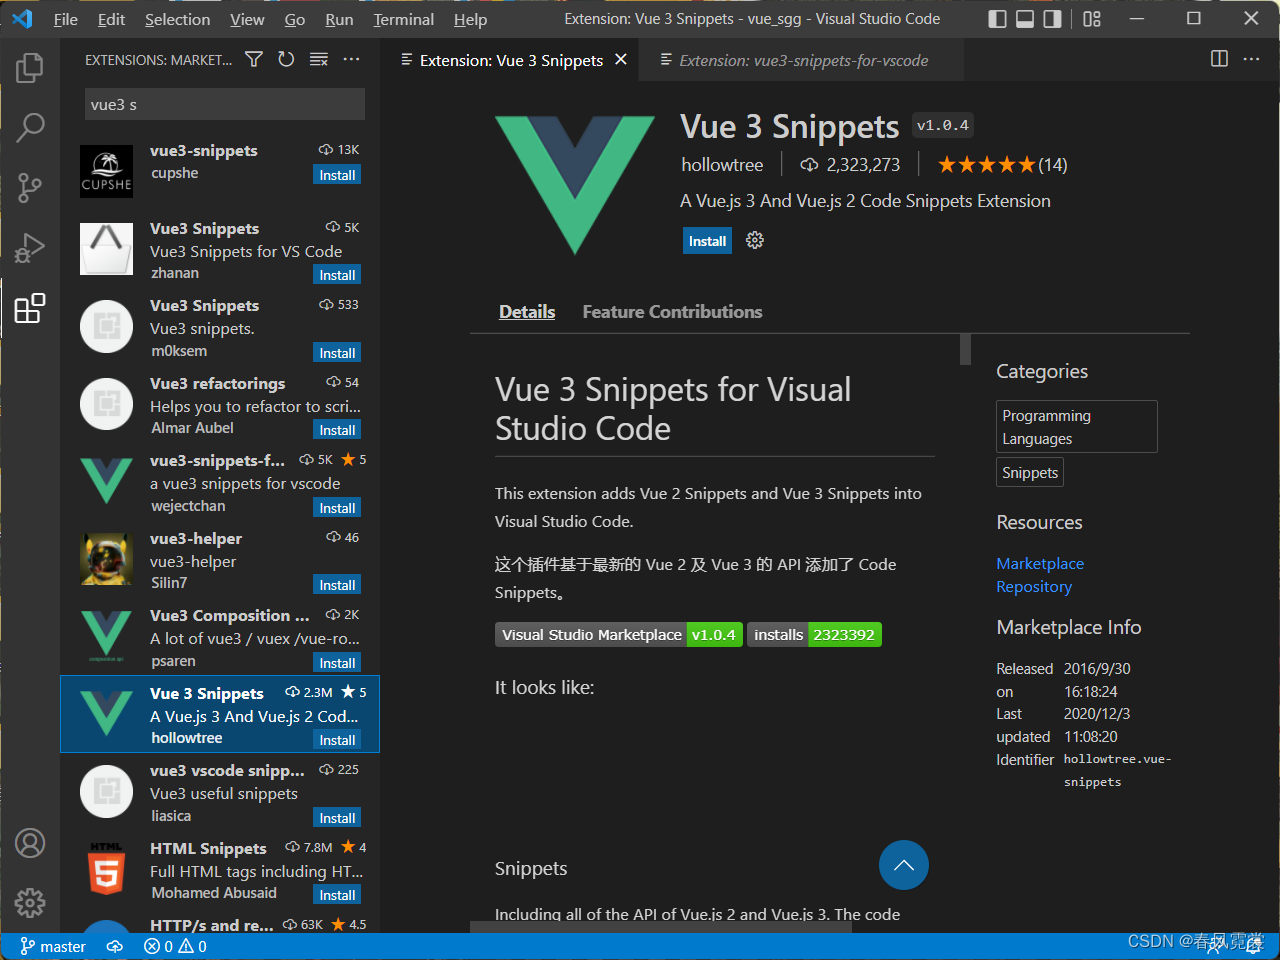Click the identifier hollowtree.vue-snippets
The image size is (1280, 960).
click(1117, 771)
